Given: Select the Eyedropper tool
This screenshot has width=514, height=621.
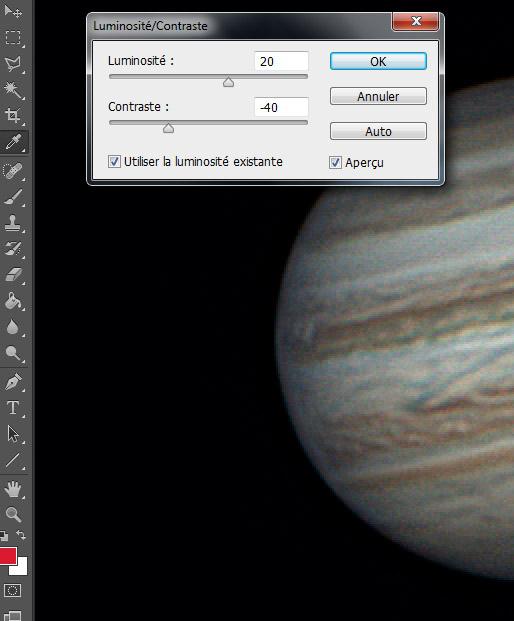Looking at the screenshot, I should [x=13, y=142].
